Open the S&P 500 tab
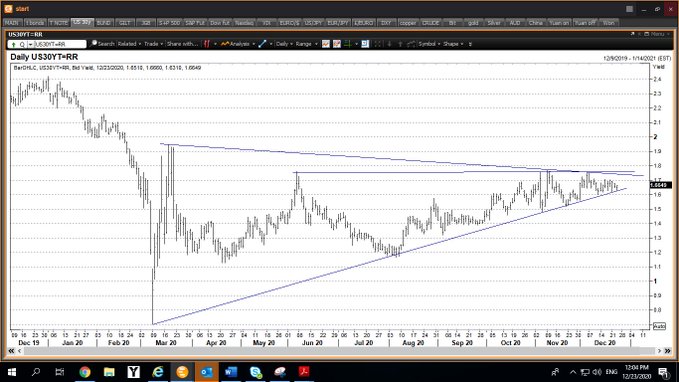Viewport: 679px width, 382px height. (169, 23)
